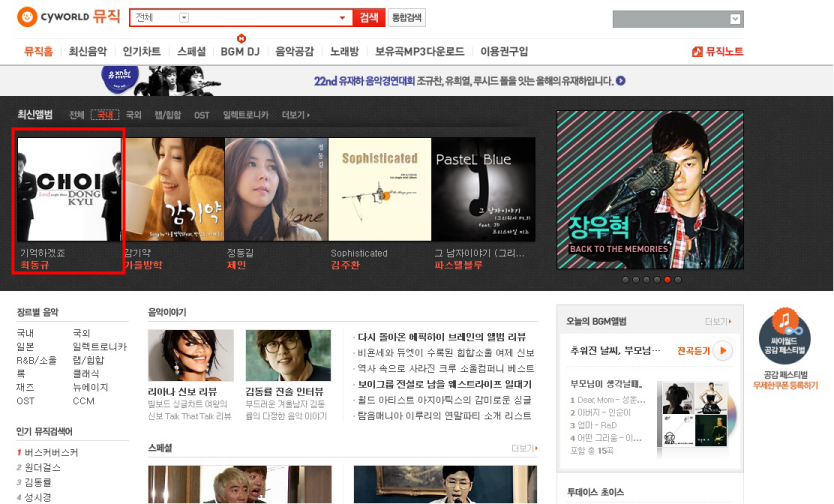Play the 전곡듣기 round play button

(723, 350)
